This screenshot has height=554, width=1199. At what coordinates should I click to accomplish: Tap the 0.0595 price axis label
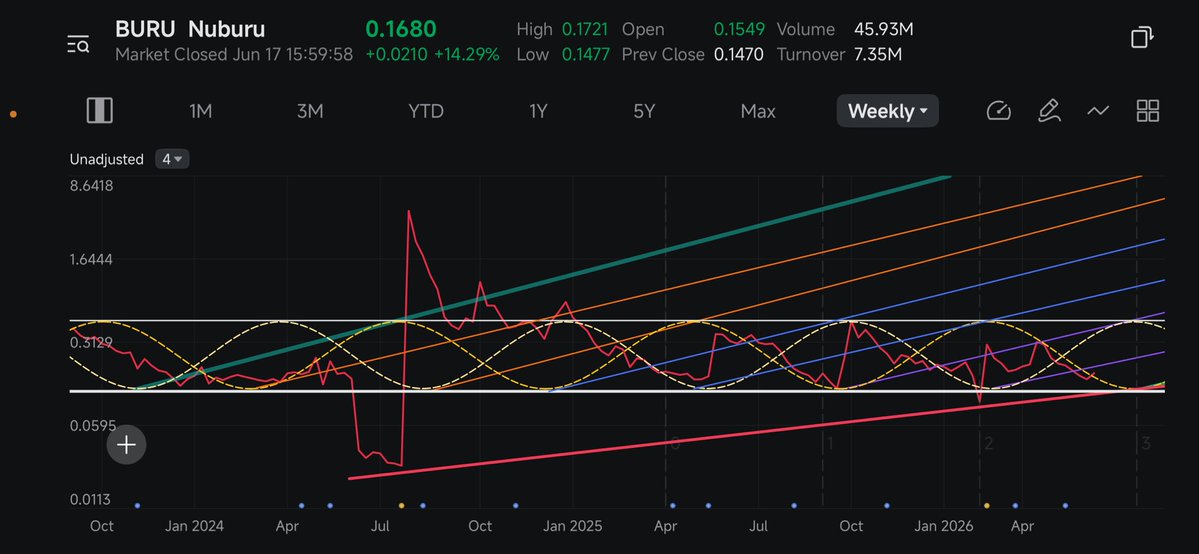91,425
